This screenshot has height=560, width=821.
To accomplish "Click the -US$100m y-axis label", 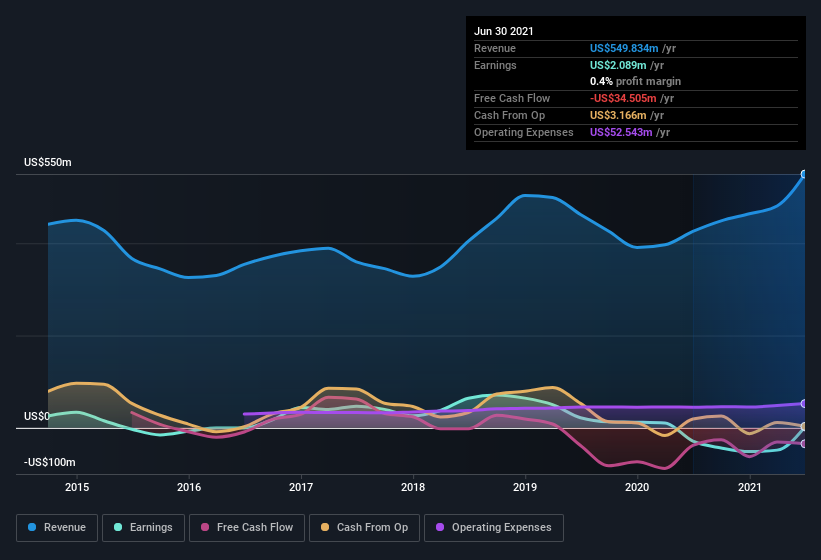I will pos(50,462).
